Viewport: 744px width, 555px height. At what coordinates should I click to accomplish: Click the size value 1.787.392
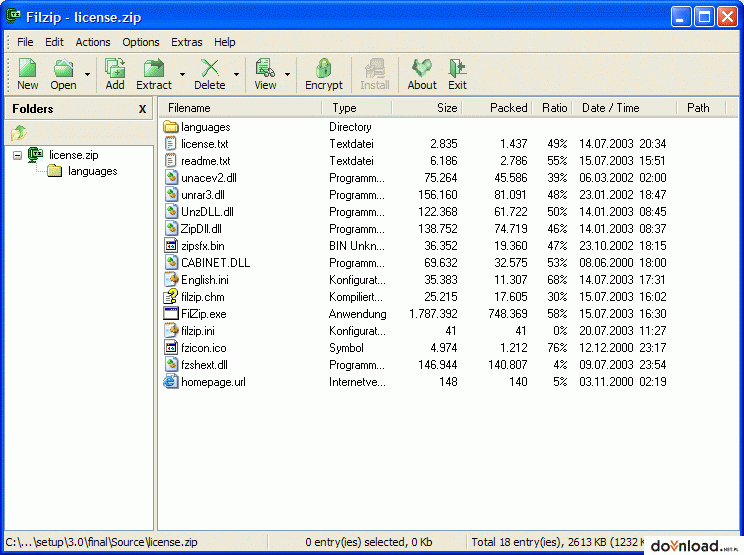(x=433, y=314)
